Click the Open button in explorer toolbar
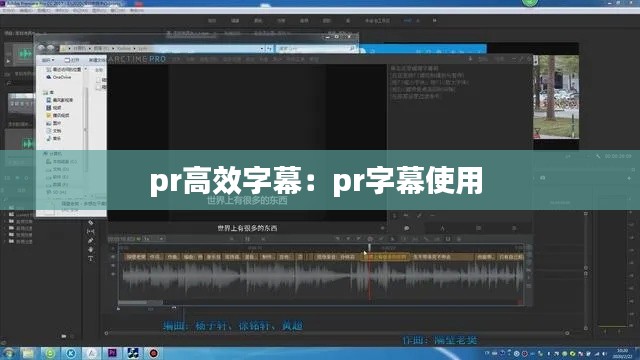 (72, 60)
